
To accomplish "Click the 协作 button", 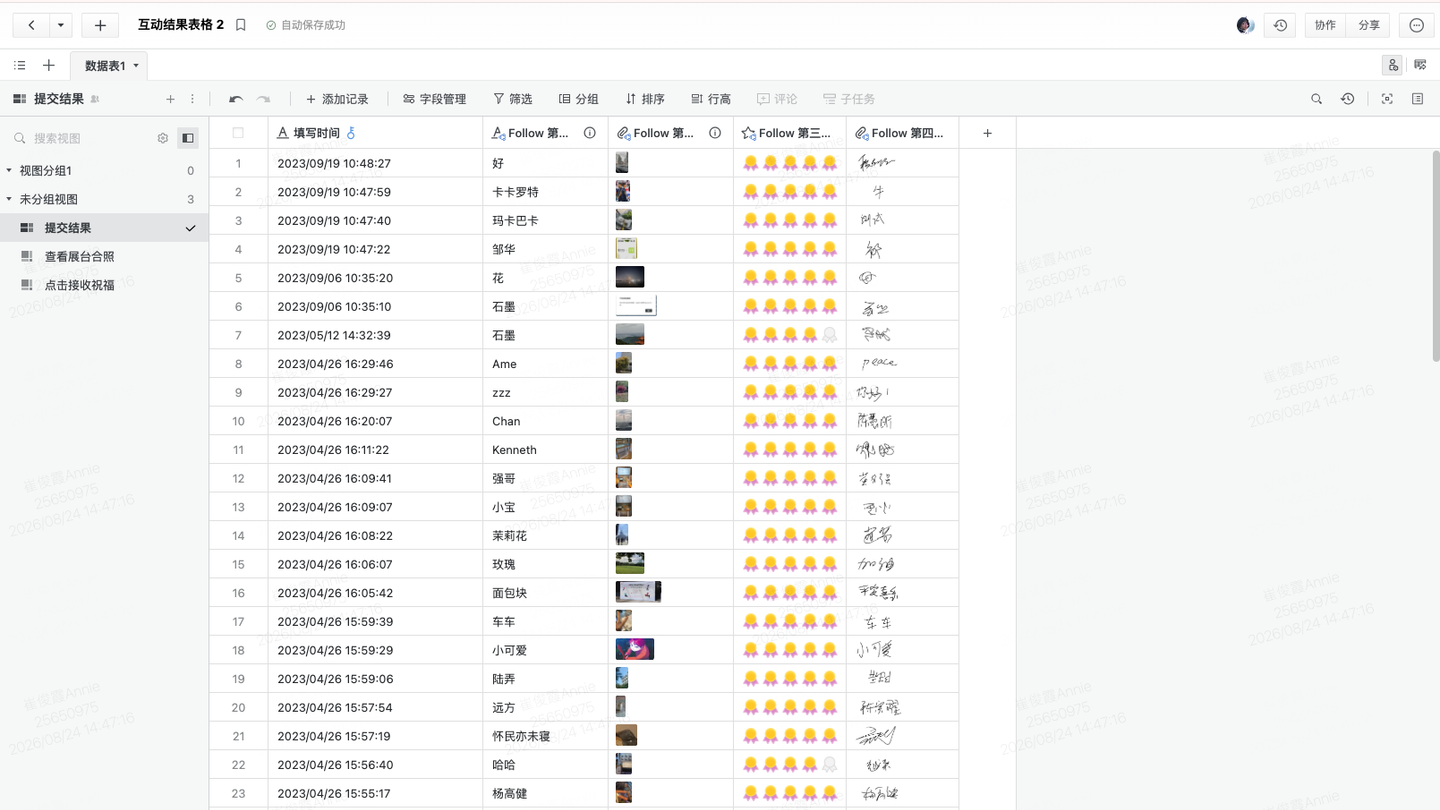I will point(1325,25).
